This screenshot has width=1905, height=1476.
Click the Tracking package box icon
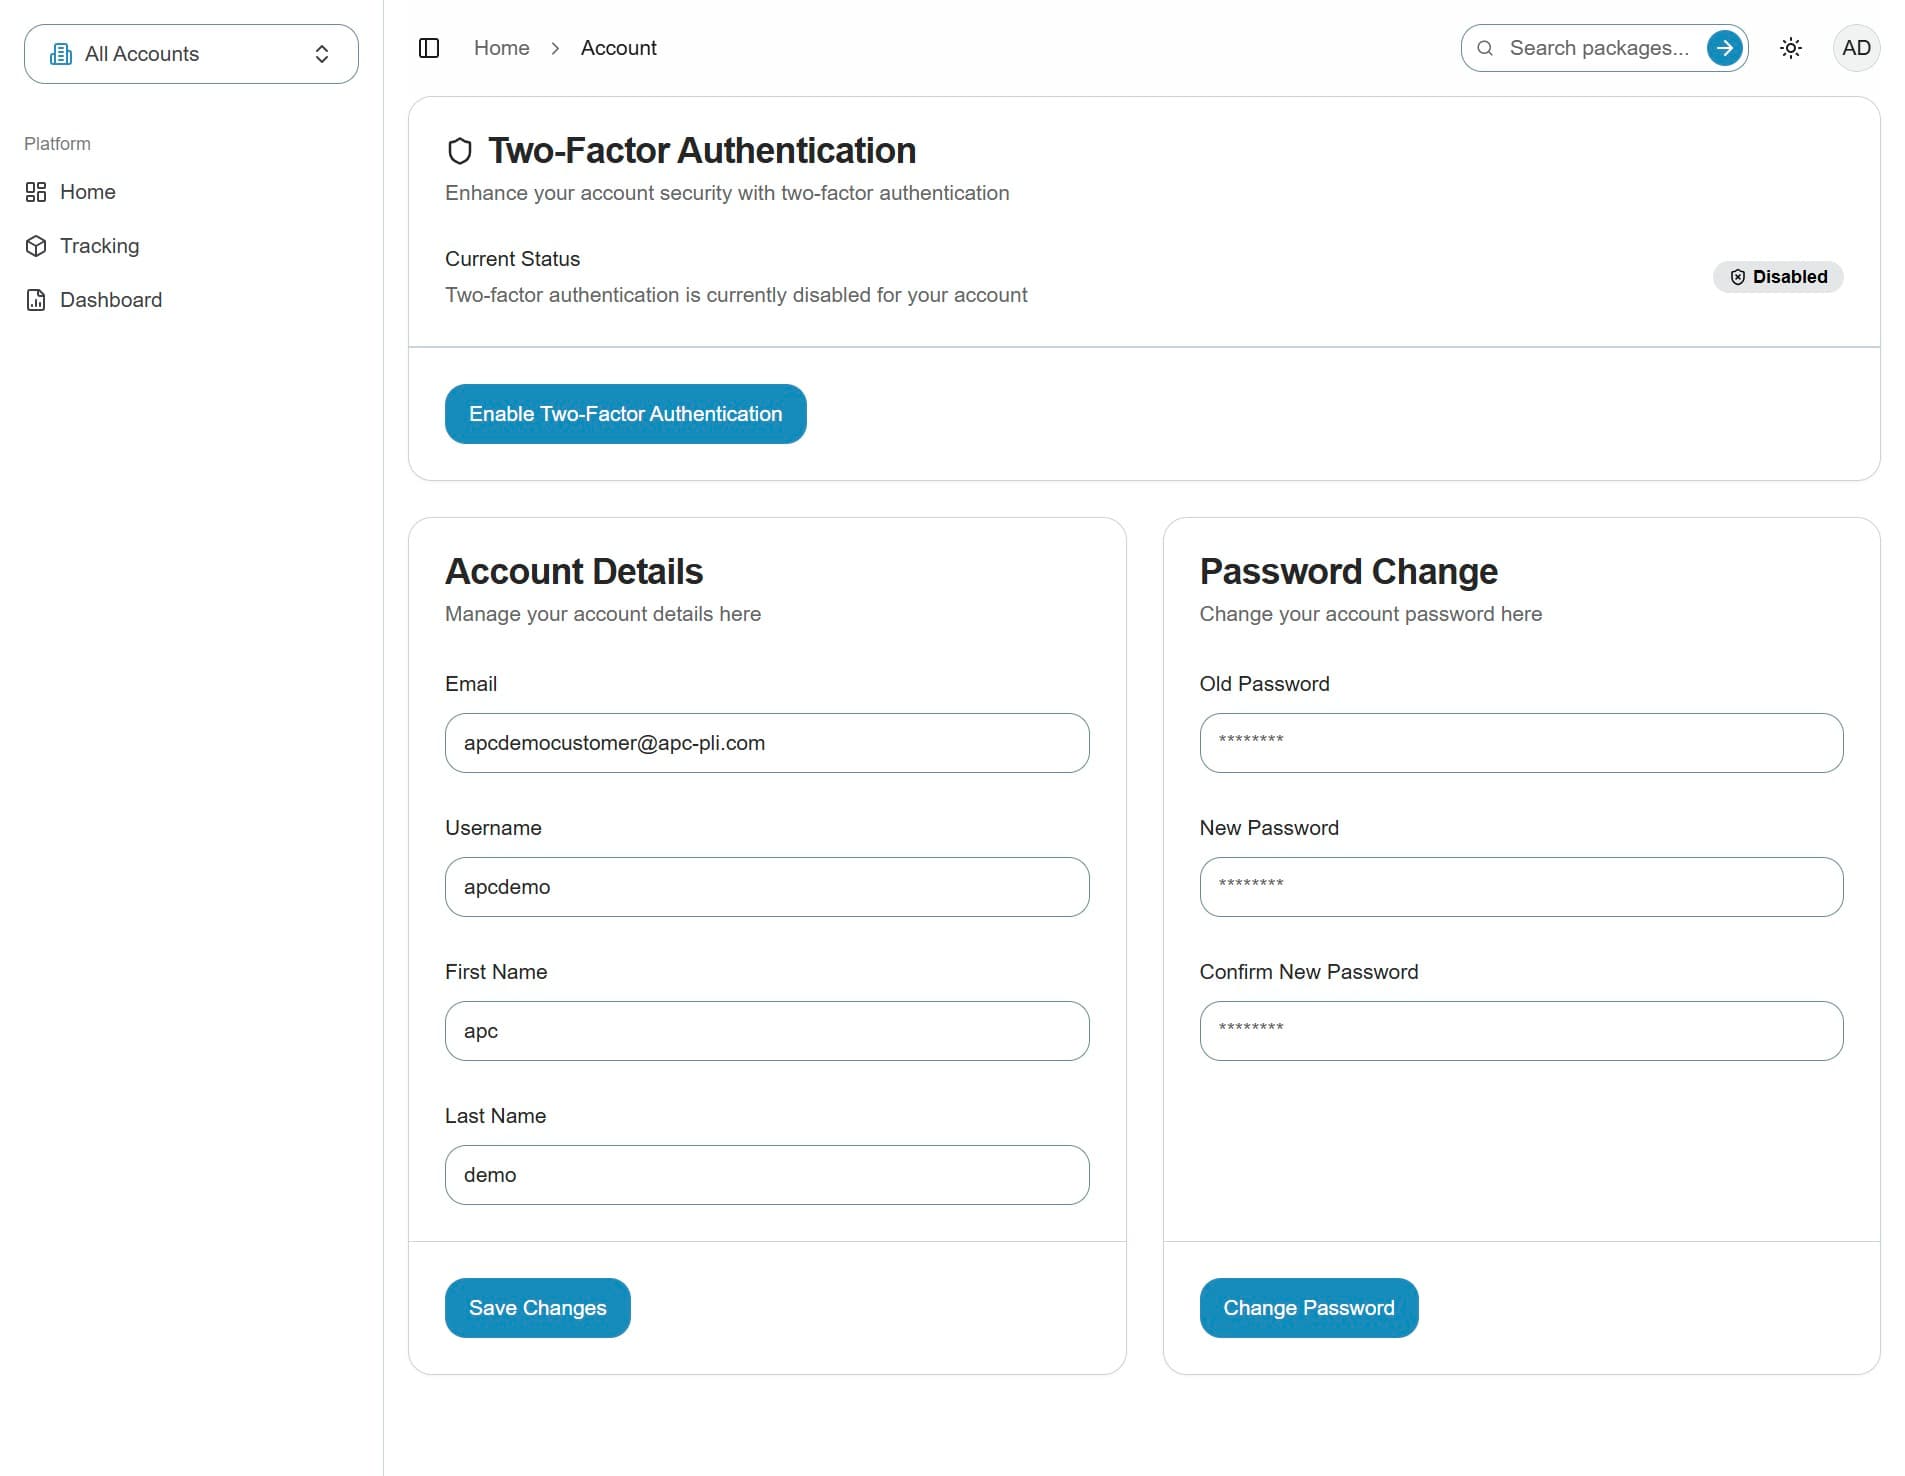click(36, 246)
